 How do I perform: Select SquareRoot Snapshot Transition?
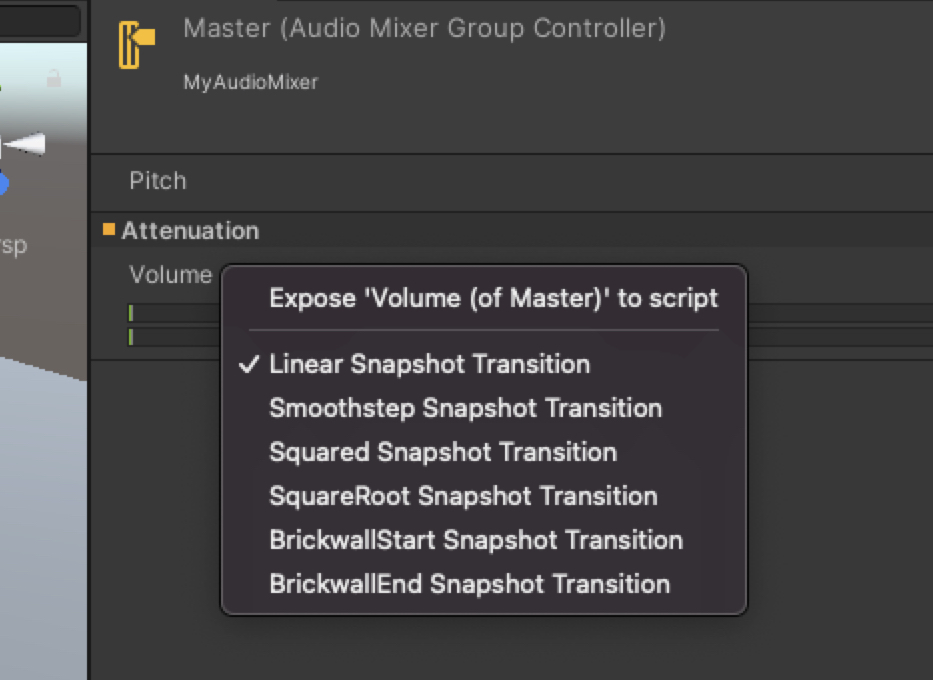click(462, 496)
